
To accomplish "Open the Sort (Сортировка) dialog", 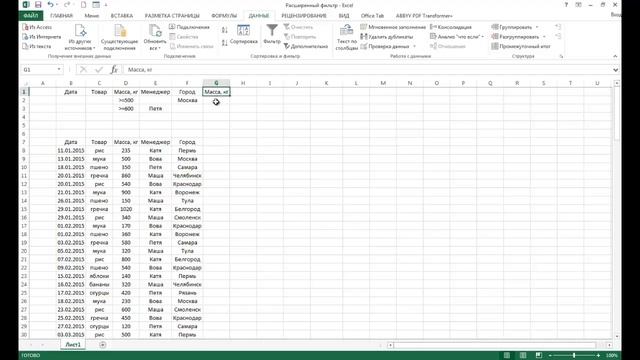I will click(244, 35).
